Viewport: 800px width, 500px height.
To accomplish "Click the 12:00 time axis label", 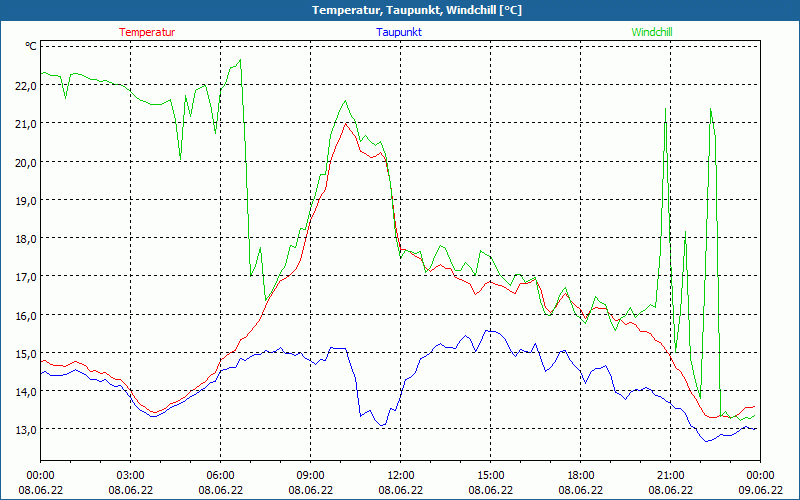I will pyautogui.click(x=401, y=476).
